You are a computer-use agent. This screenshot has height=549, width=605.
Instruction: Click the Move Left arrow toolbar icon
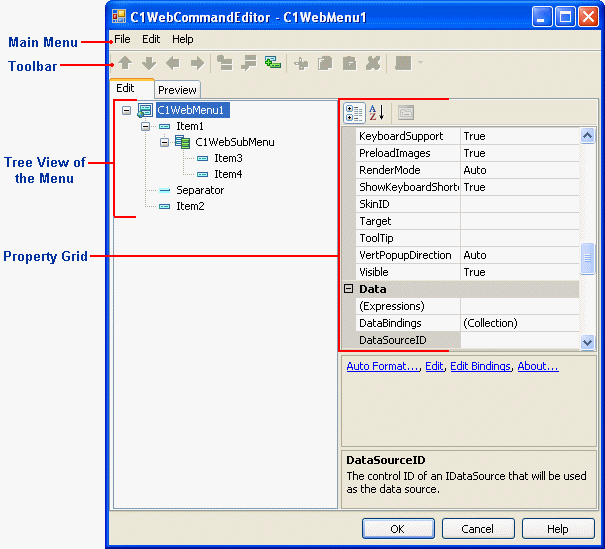(x=173, y=63)
